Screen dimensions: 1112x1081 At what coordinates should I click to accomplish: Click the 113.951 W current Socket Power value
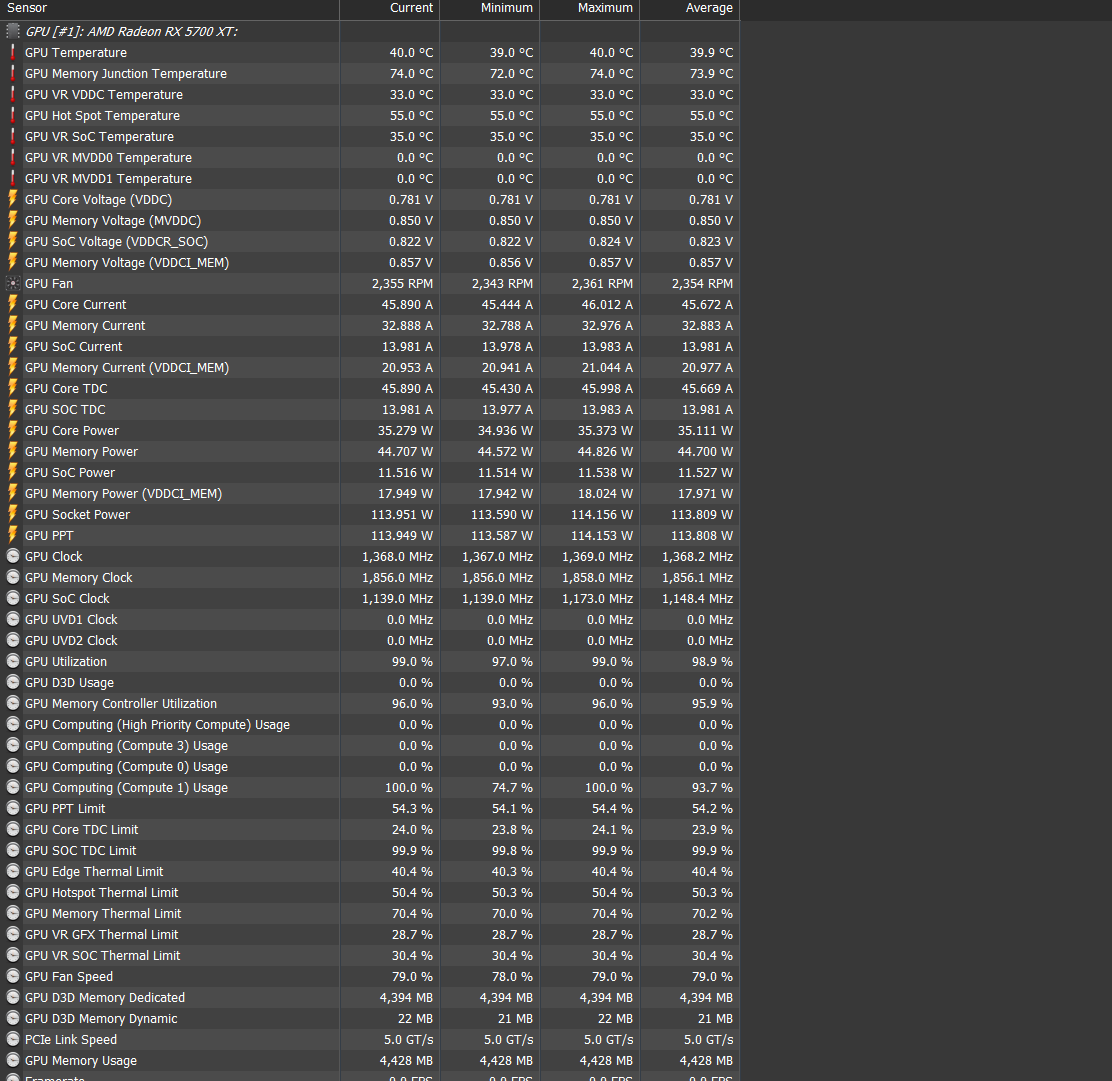point(402,514)
